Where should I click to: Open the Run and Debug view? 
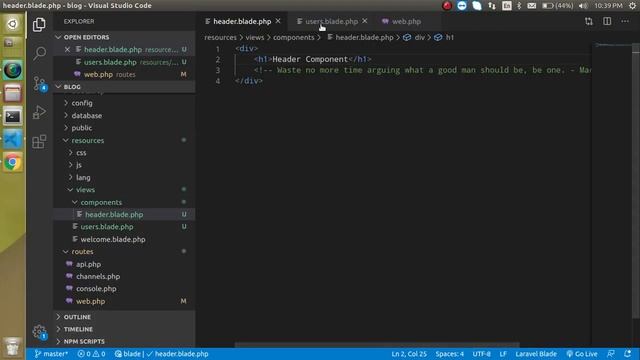coord(39,113)
